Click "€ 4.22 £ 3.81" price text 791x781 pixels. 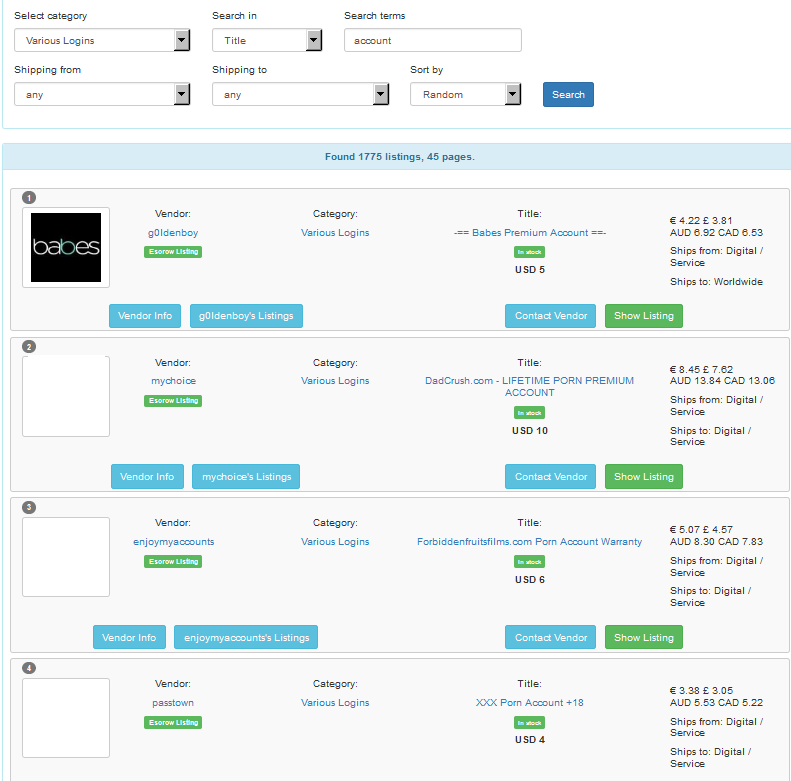701,220
